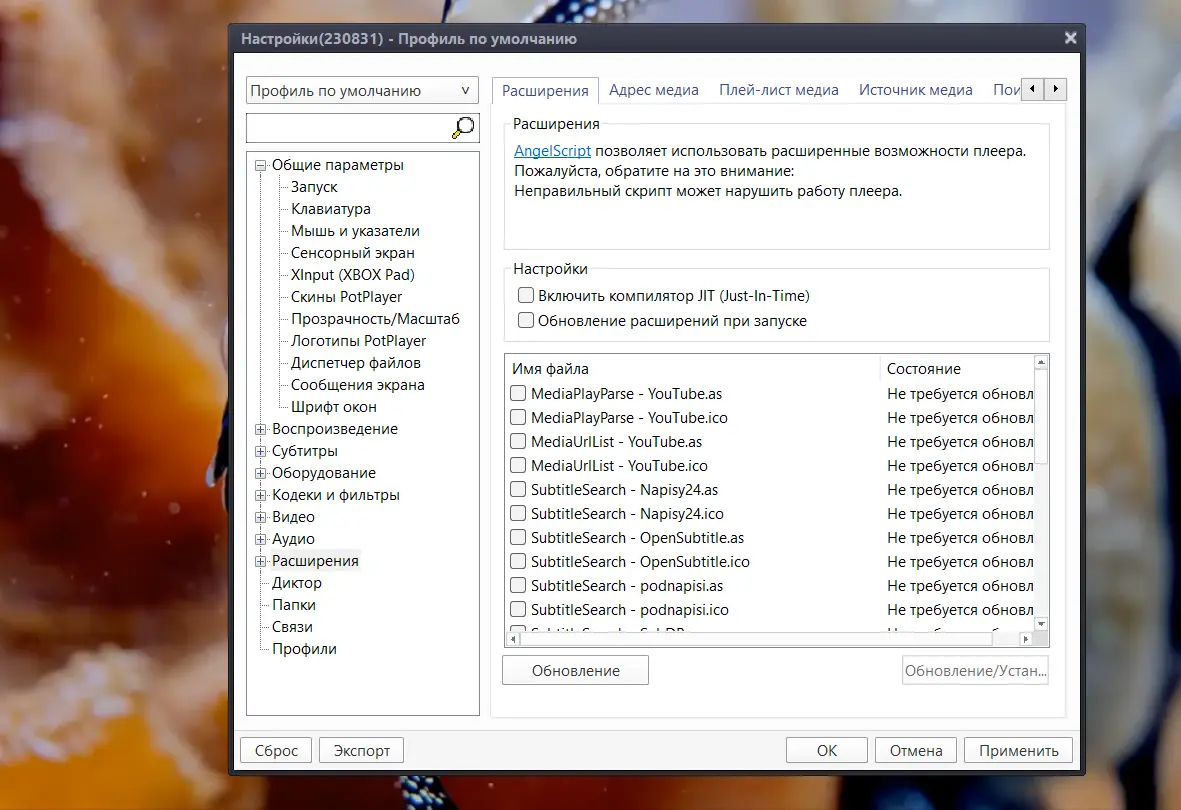The width and height of the screenshot is (1181, 810).
Task: Select SubtitleSearch - podnapisi.as checkbox
Action: [518, 585]
